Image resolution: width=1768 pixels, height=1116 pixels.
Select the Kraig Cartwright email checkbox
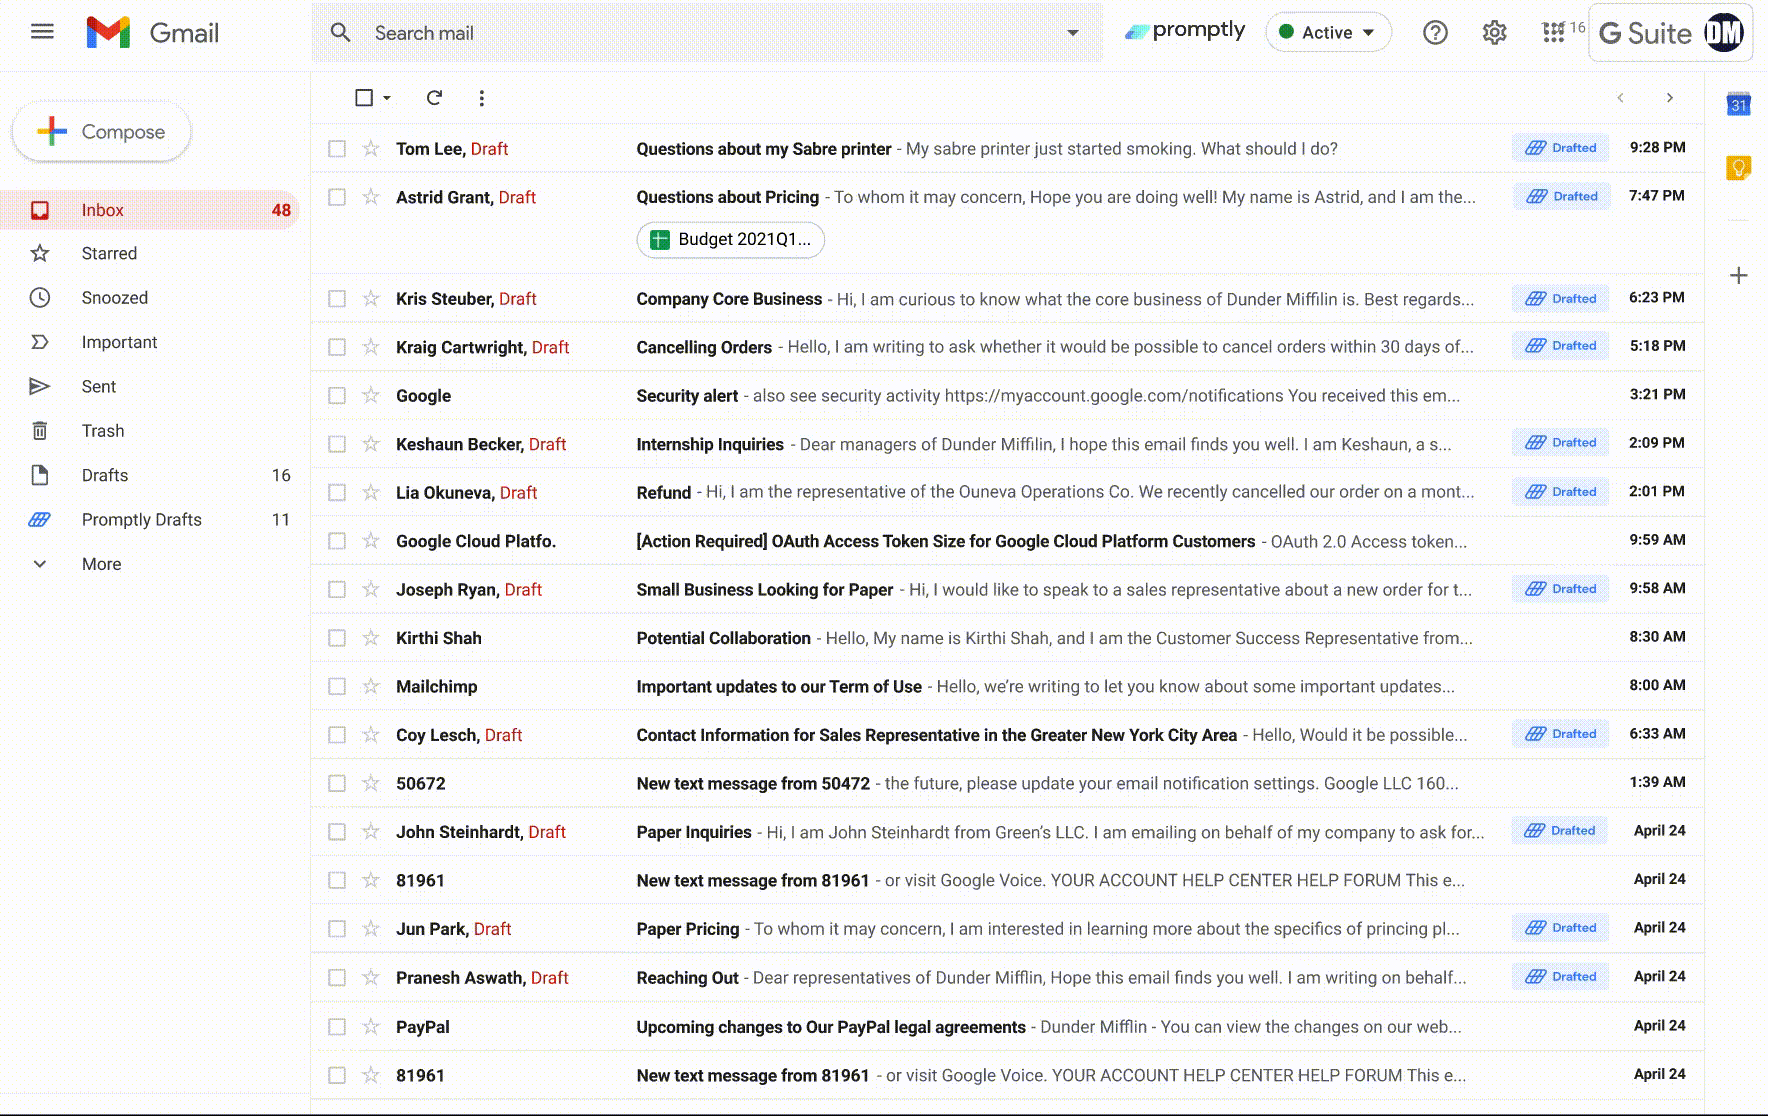(x=337, y=347)
